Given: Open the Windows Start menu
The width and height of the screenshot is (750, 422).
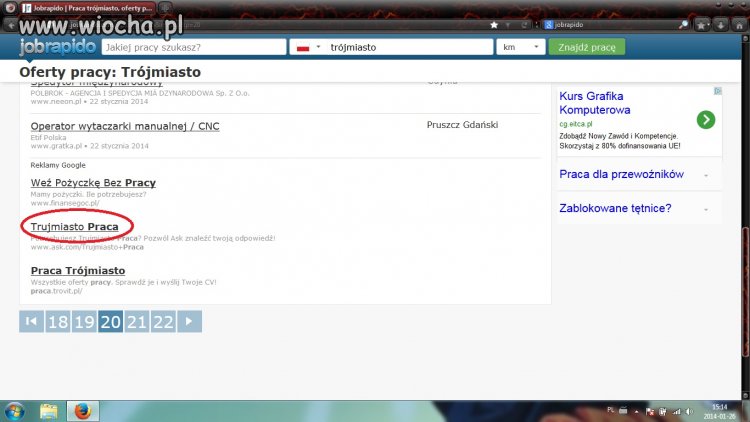Looking at the screenshot, I should click(14, 411).
